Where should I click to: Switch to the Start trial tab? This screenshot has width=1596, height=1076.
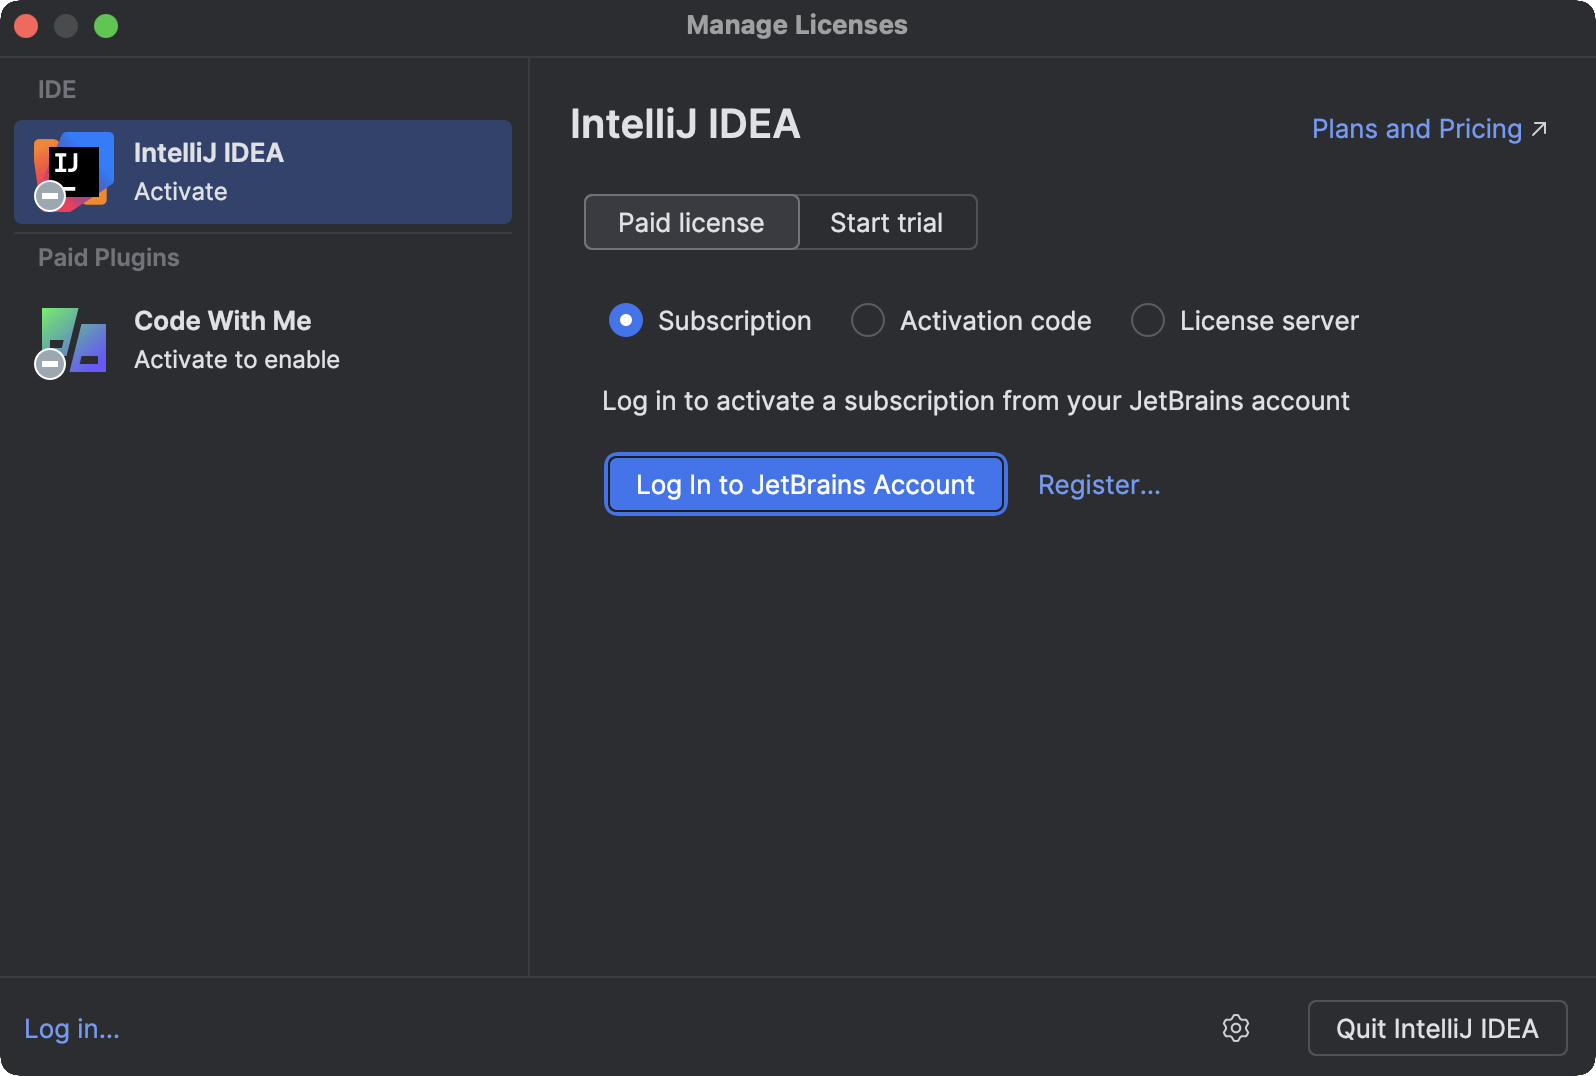[x=887, y=222]
